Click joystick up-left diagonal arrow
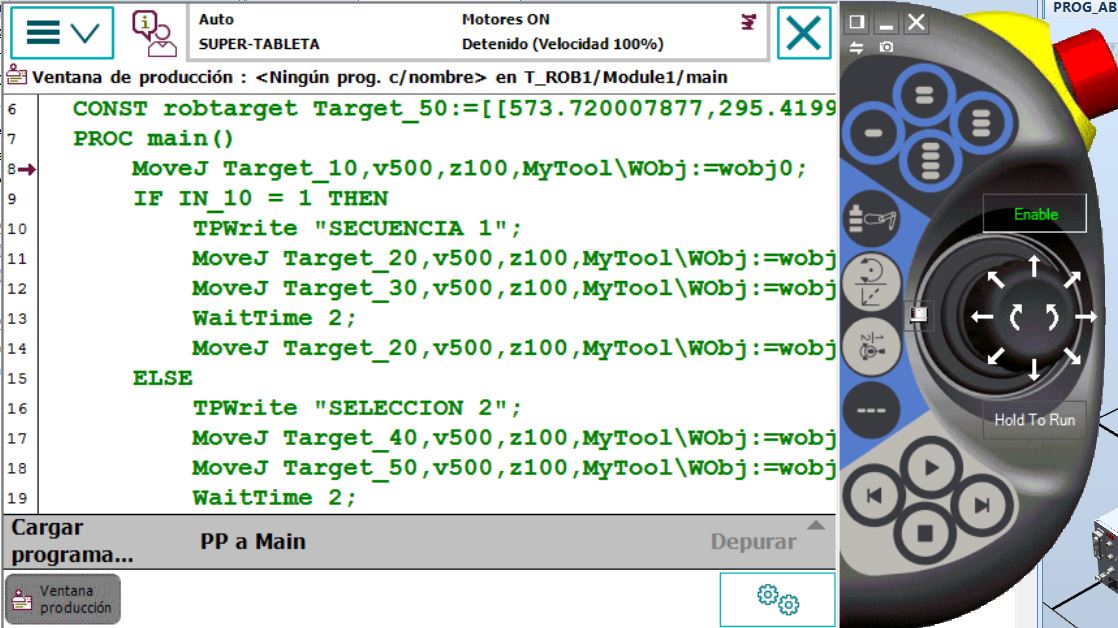1118x628 pixels. (x=995, y=279)
